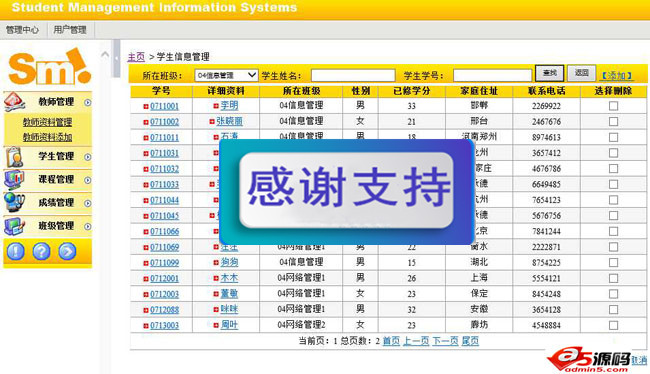The image size is (650, 374).
Task: Click the blue question mark help icon
Action: 41,251
